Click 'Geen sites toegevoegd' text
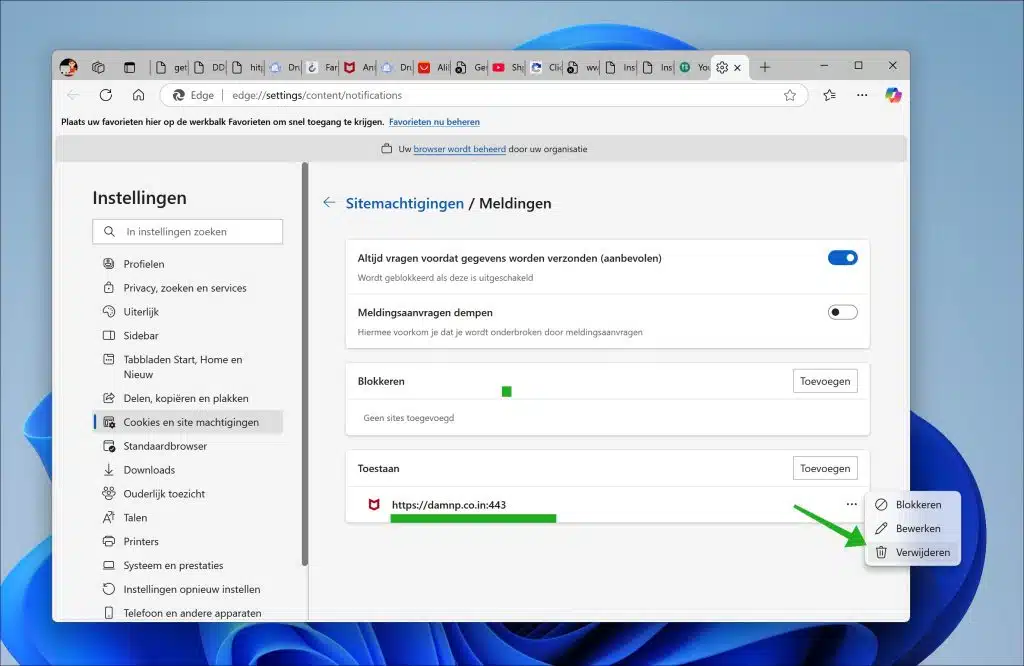 pyautogui.click(x=409, y=418)
